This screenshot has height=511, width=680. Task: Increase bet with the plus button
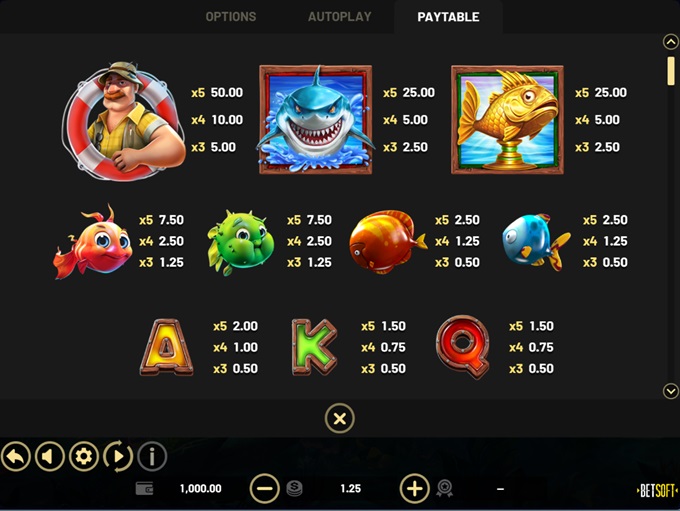point(415,488)
